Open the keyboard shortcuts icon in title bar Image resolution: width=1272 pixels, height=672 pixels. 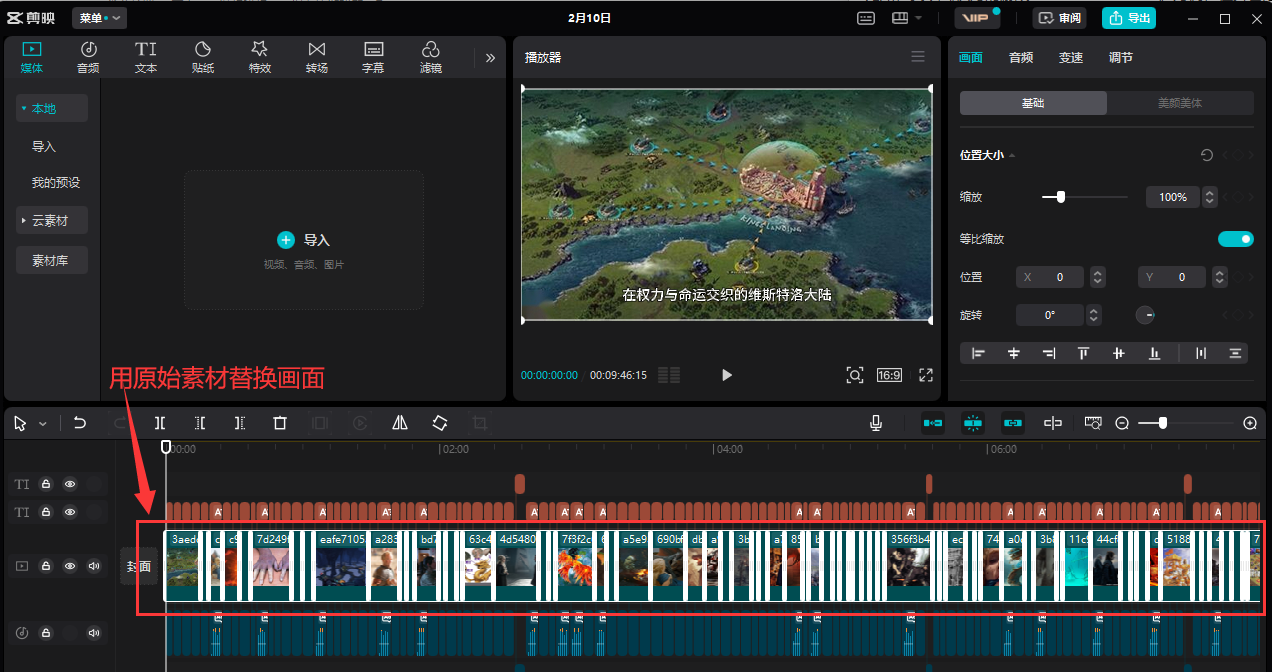[x=866, y=18]
